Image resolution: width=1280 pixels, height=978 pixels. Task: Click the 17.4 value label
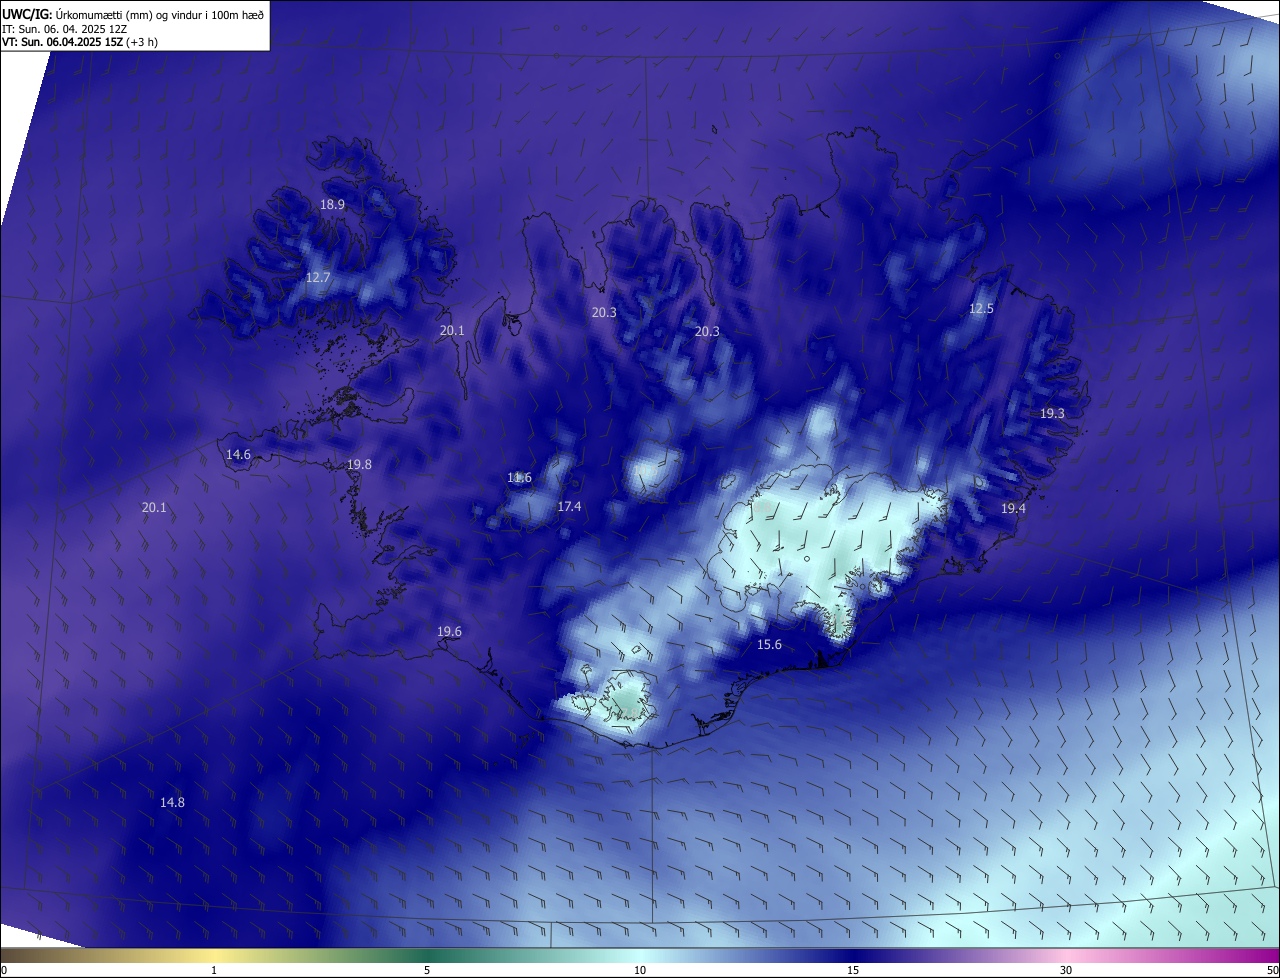coord(569,507)
